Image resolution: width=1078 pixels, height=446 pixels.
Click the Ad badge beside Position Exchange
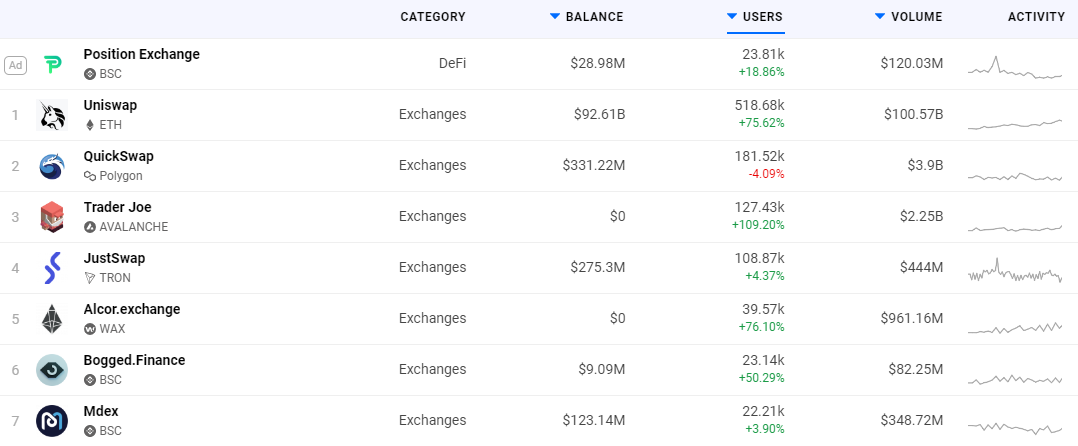point(15,65)
